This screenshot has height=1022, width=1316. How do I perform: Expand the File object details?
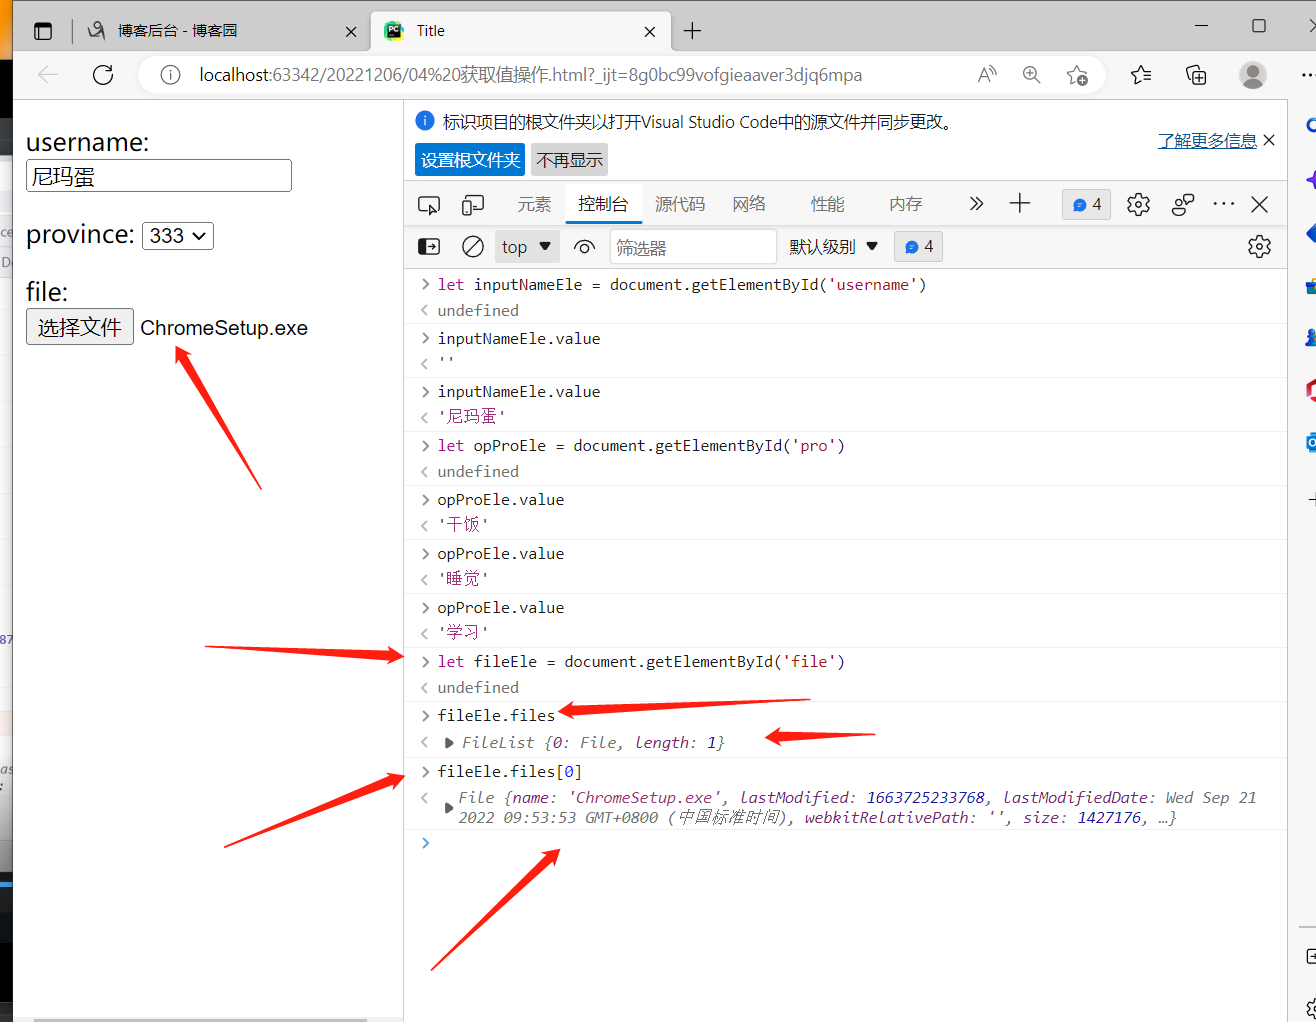[449, 808]
